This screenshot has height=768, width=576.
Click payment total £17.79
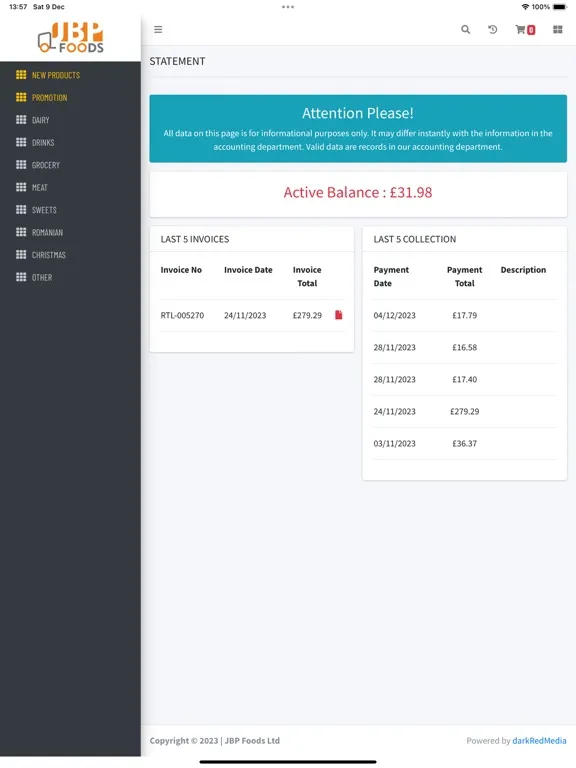point(464,315)
